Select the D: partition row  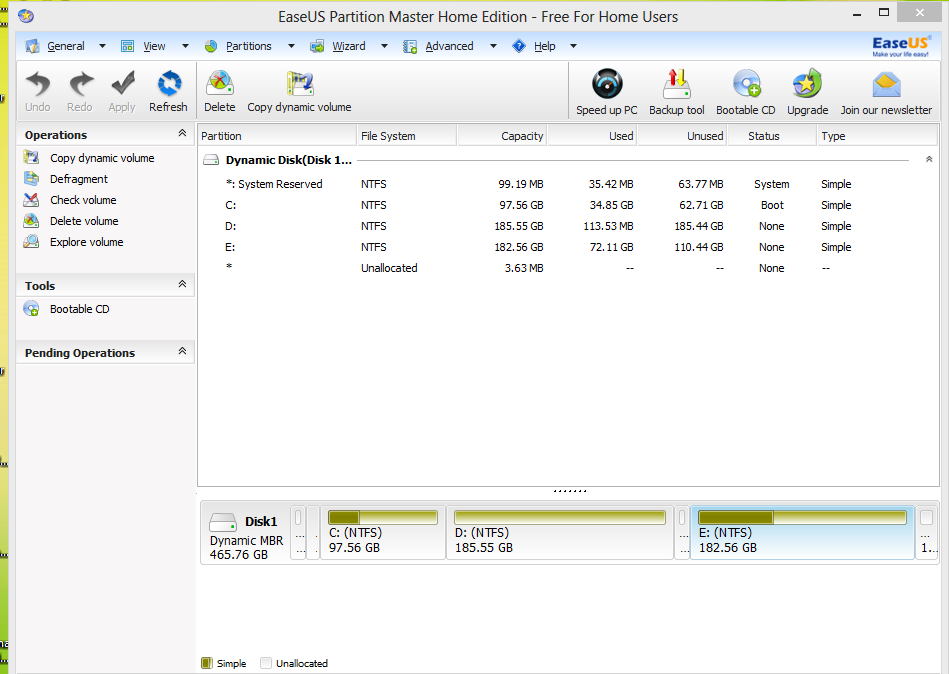click(x=568, y=226)
